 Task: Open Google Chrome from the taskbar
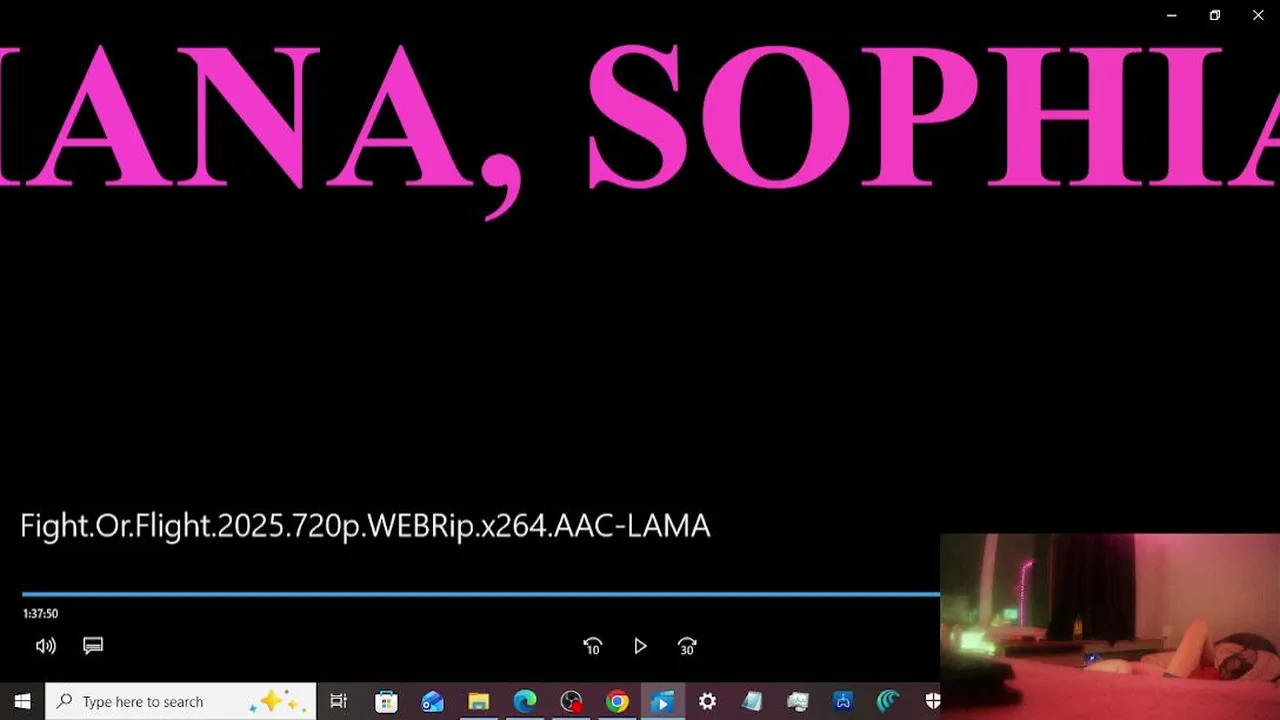click(x=617, y=701)
